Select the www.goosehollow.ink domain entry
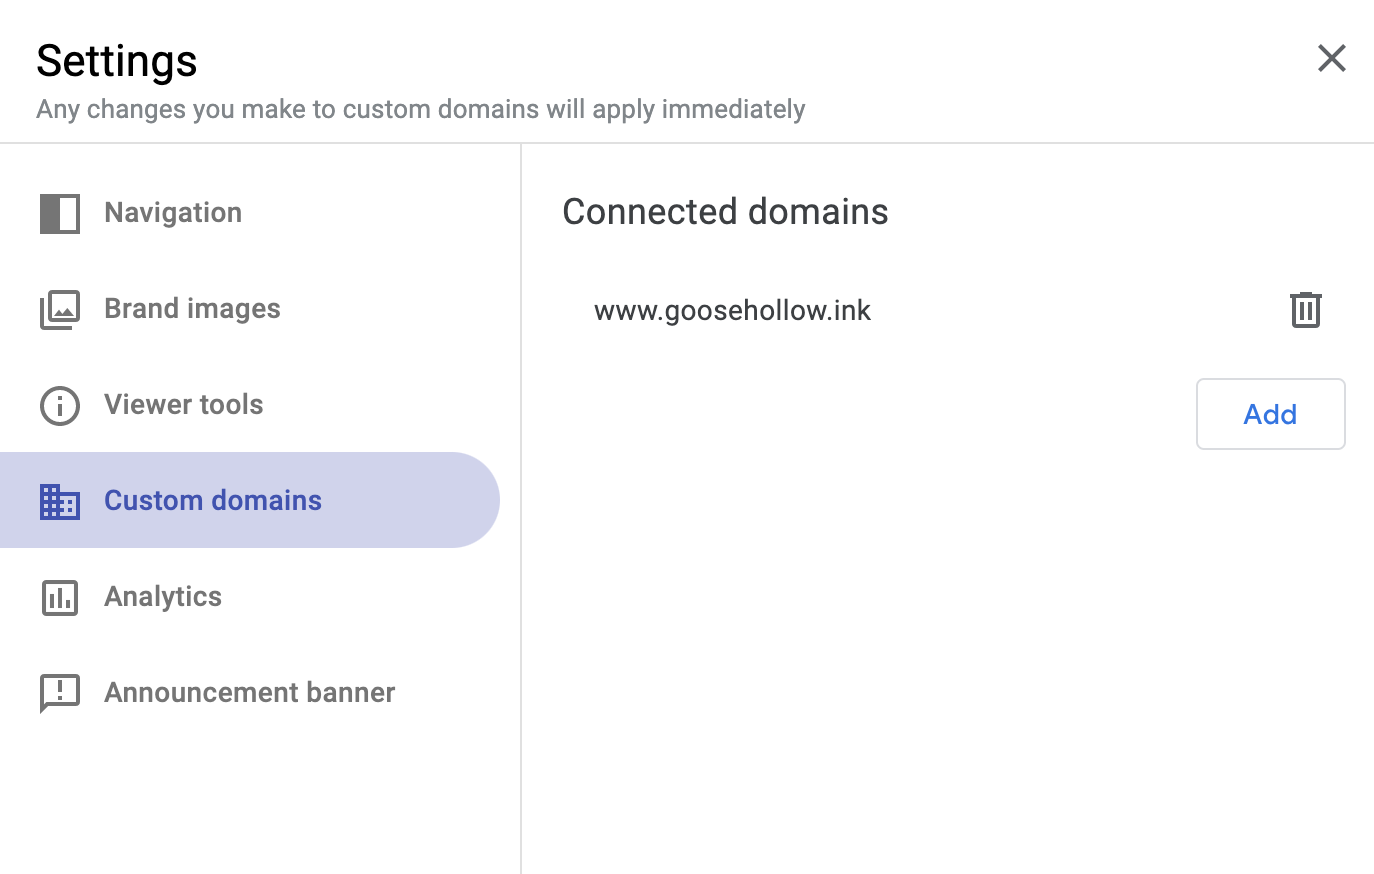Viewport: 1374px width, 874px height. click(x=732, y=310)
